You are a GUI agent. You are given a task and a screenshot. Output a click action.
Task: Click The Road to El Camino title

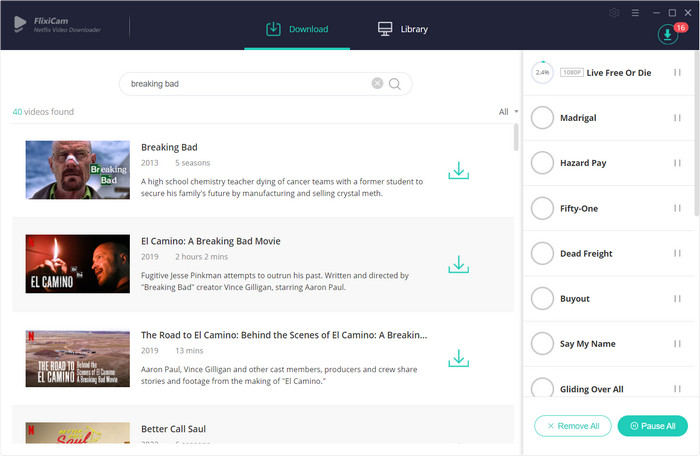pyautogui.click(x=284, y=335)
